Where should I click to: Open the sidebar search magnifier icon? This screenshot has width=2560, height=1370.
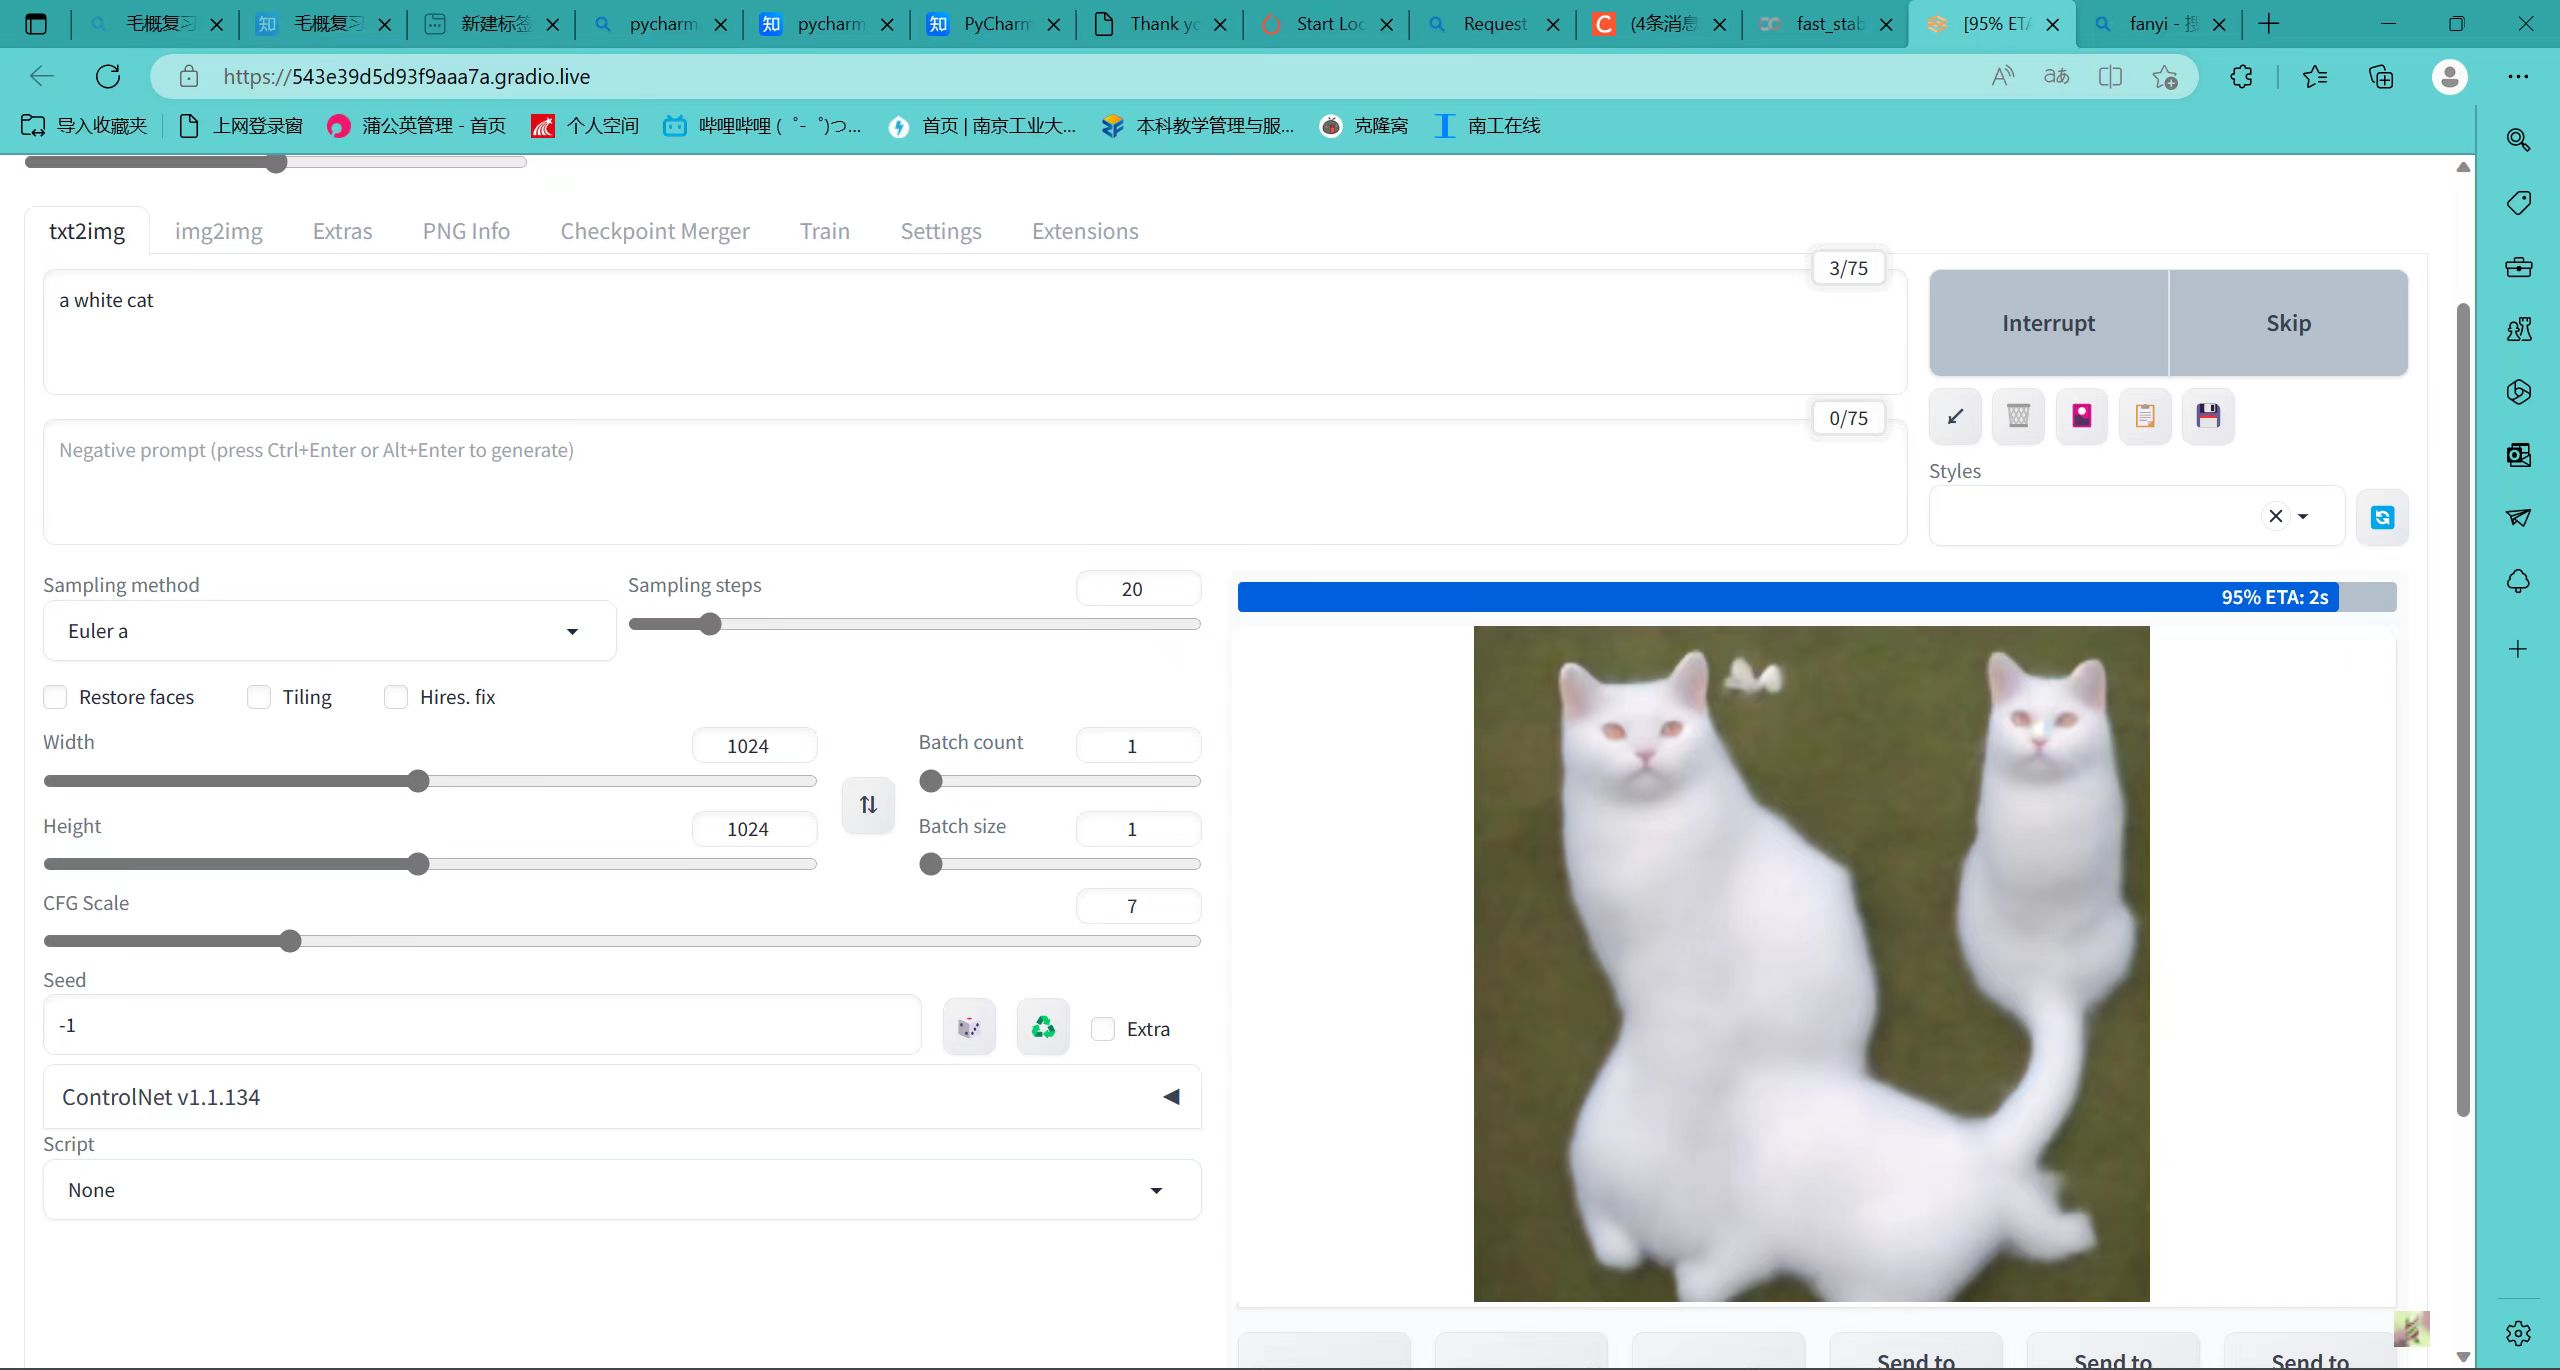[x=2518, y=140]
